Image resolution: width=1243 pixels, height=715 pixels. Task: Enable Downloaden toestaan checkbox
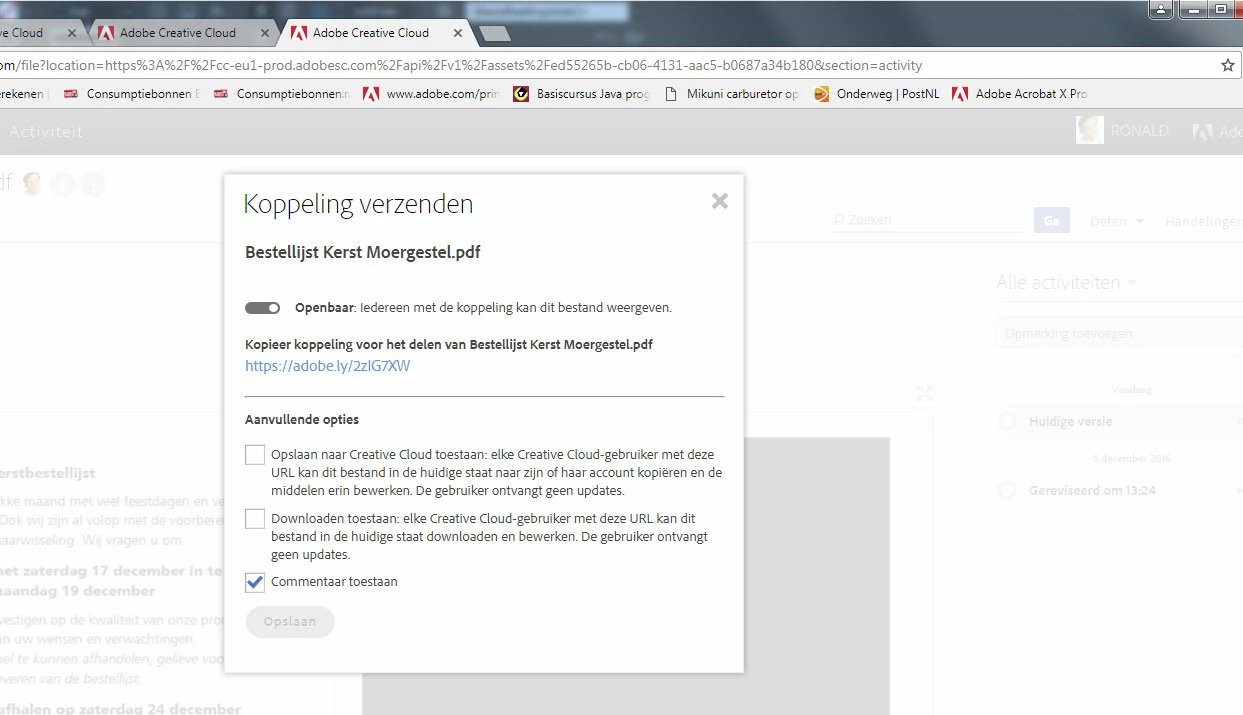coord(255,519)
